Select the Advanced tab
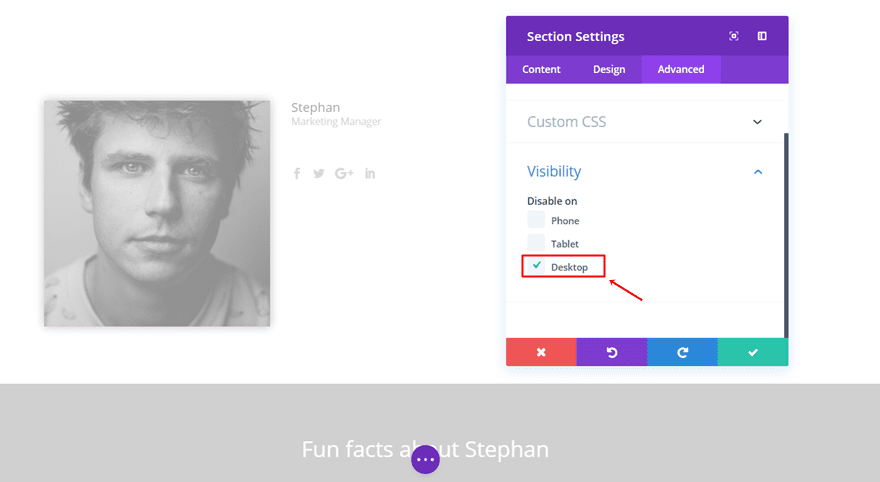Screen dimensions: 880x482 click(680, 69)
